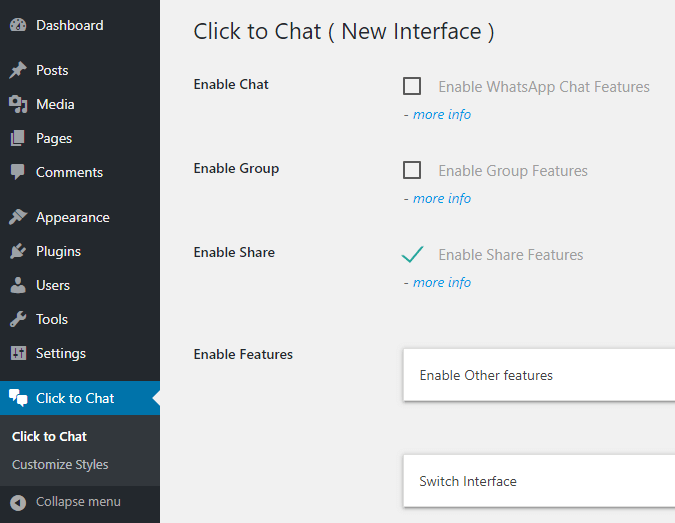Open more info link under Enable Group
The image size is (675, 523).
tap(442, 198)
